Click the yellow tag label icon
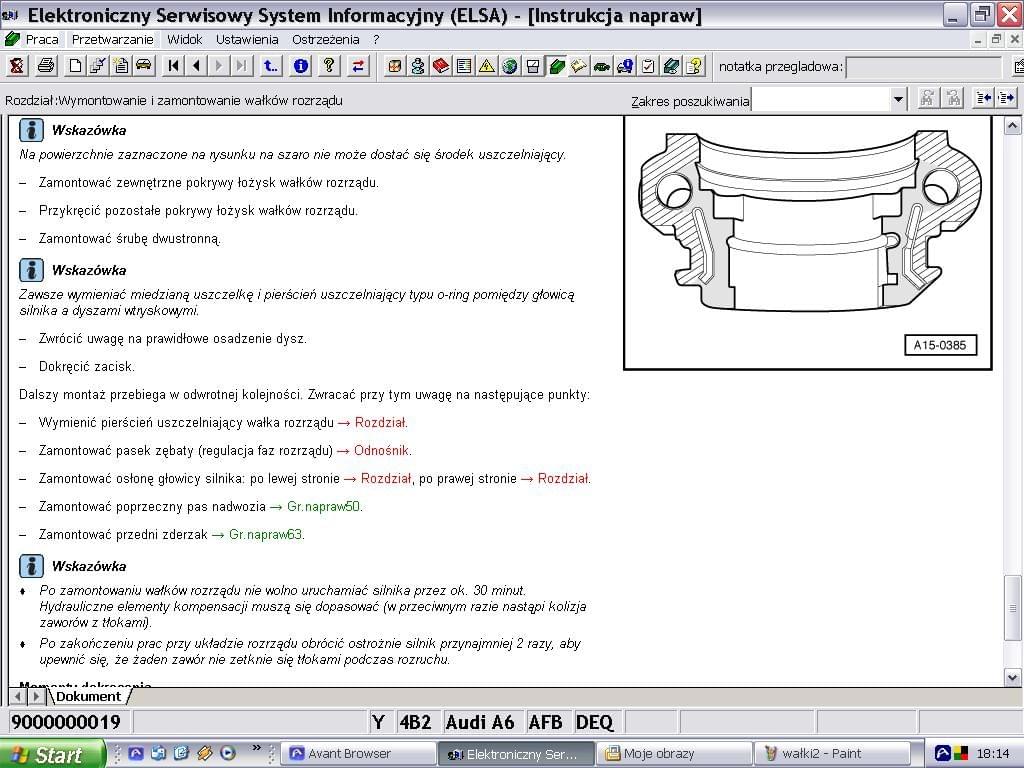The height and width of the screenshot is (768, 1024). (x=579, y=65)
